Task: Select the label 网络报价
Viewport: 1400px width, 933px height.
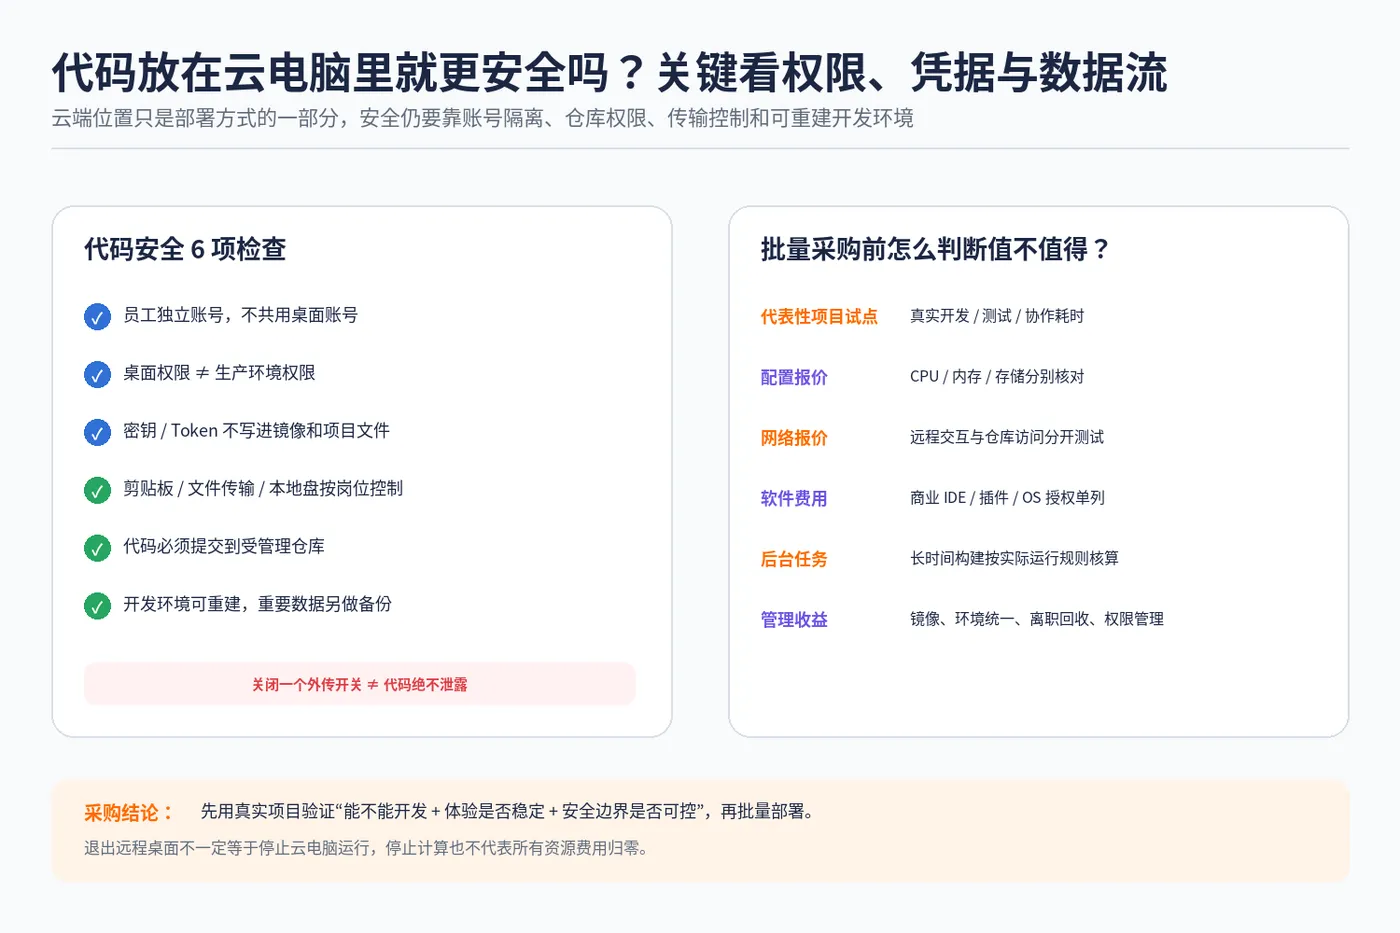Action: pyautogui.click(x=794, y=438)
